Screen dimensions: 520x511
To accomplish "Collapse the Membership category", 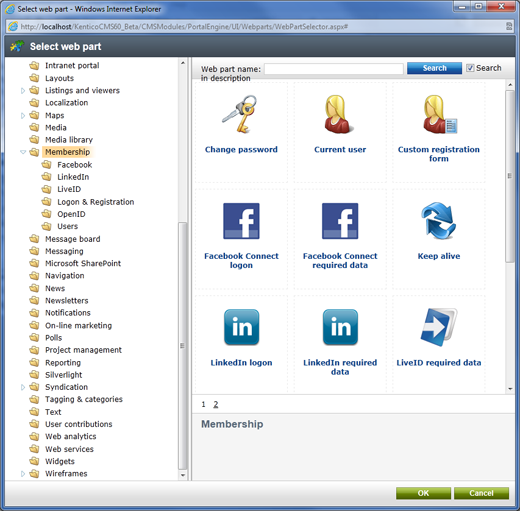I will point(23,152).
